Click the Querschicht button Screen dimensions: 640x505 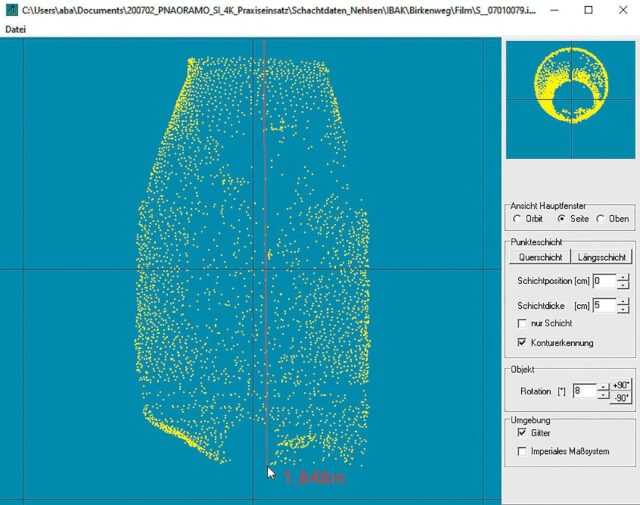click(x=540, y=257)
